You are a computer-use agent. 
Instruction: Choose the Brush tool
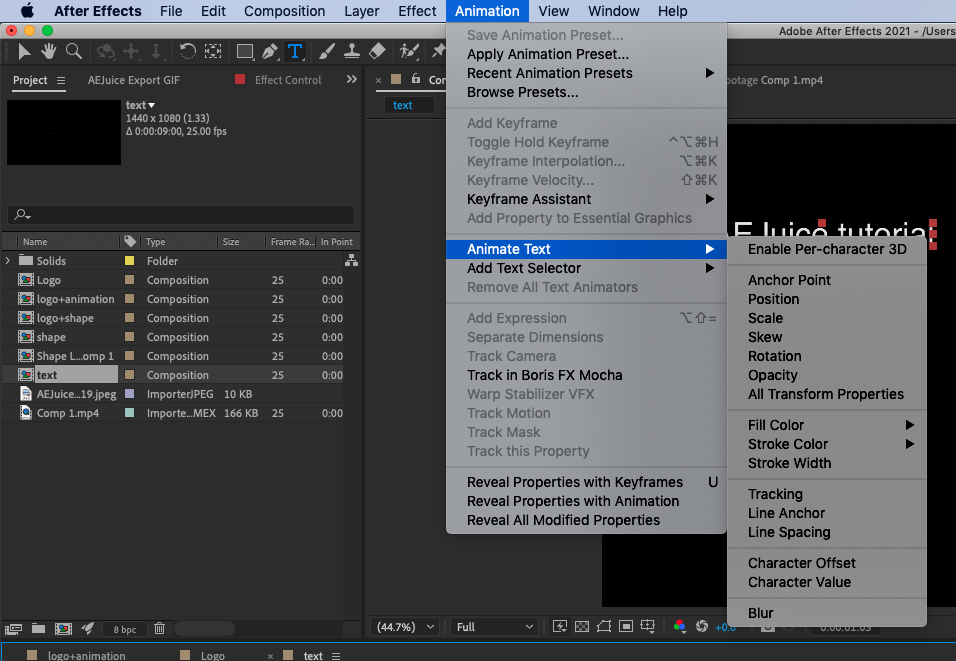[x=328, y=51]
